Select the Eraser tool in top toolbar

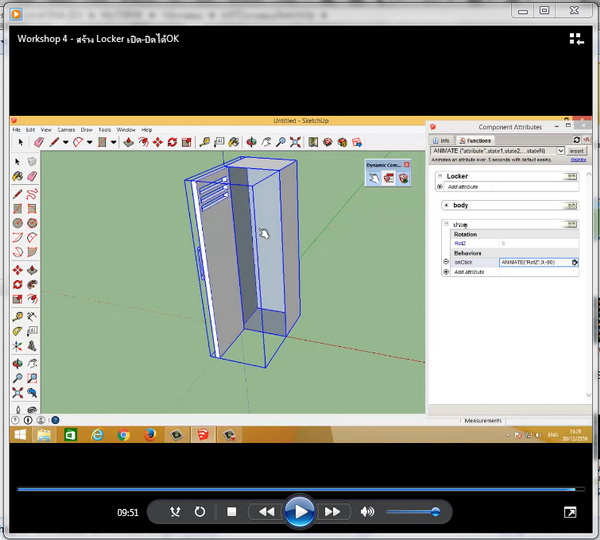39,142
